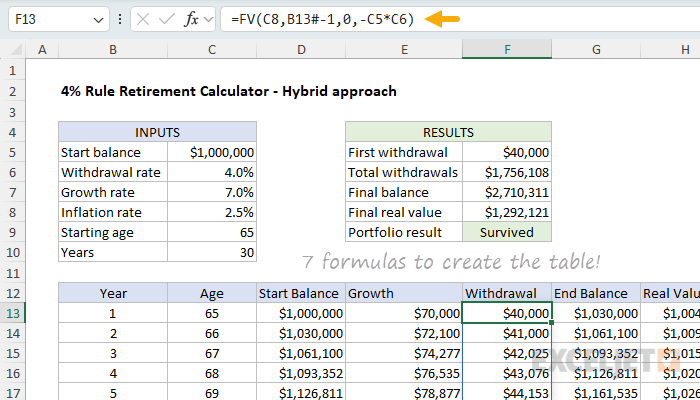Select Growth cell $74,277

pyautogui.click(x=404, y=354)
